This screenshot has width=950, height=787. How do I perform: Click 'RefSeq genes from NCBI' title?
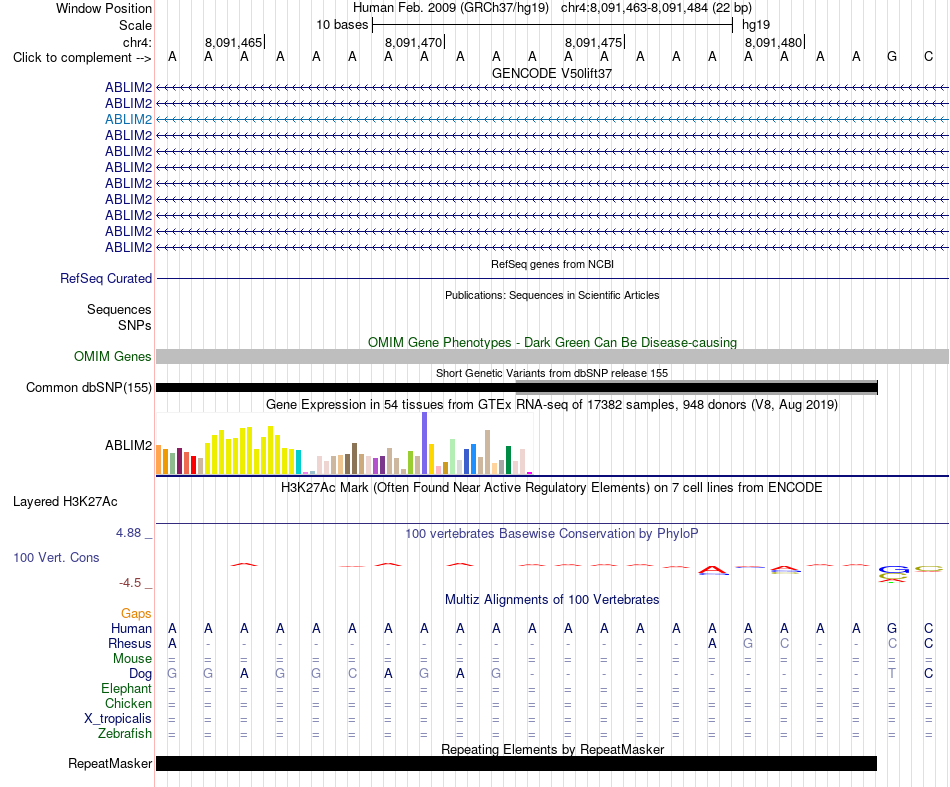(x=552, y=264)
